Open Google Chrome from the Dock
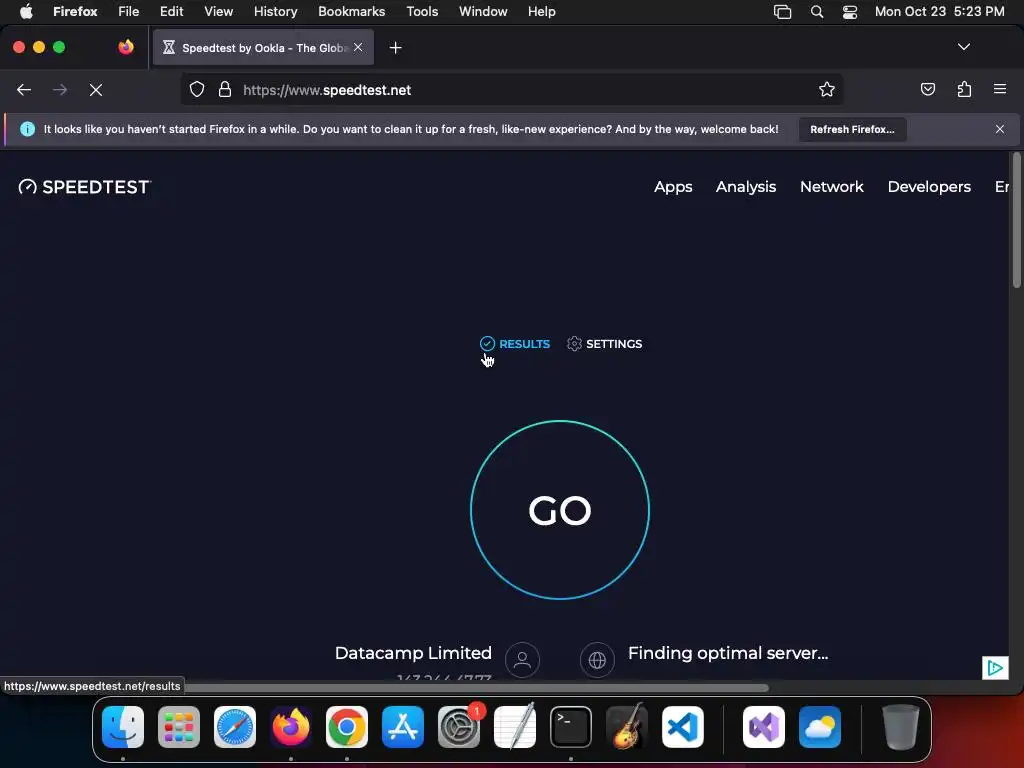This screenshot has width=1024, height=768. 347,727
